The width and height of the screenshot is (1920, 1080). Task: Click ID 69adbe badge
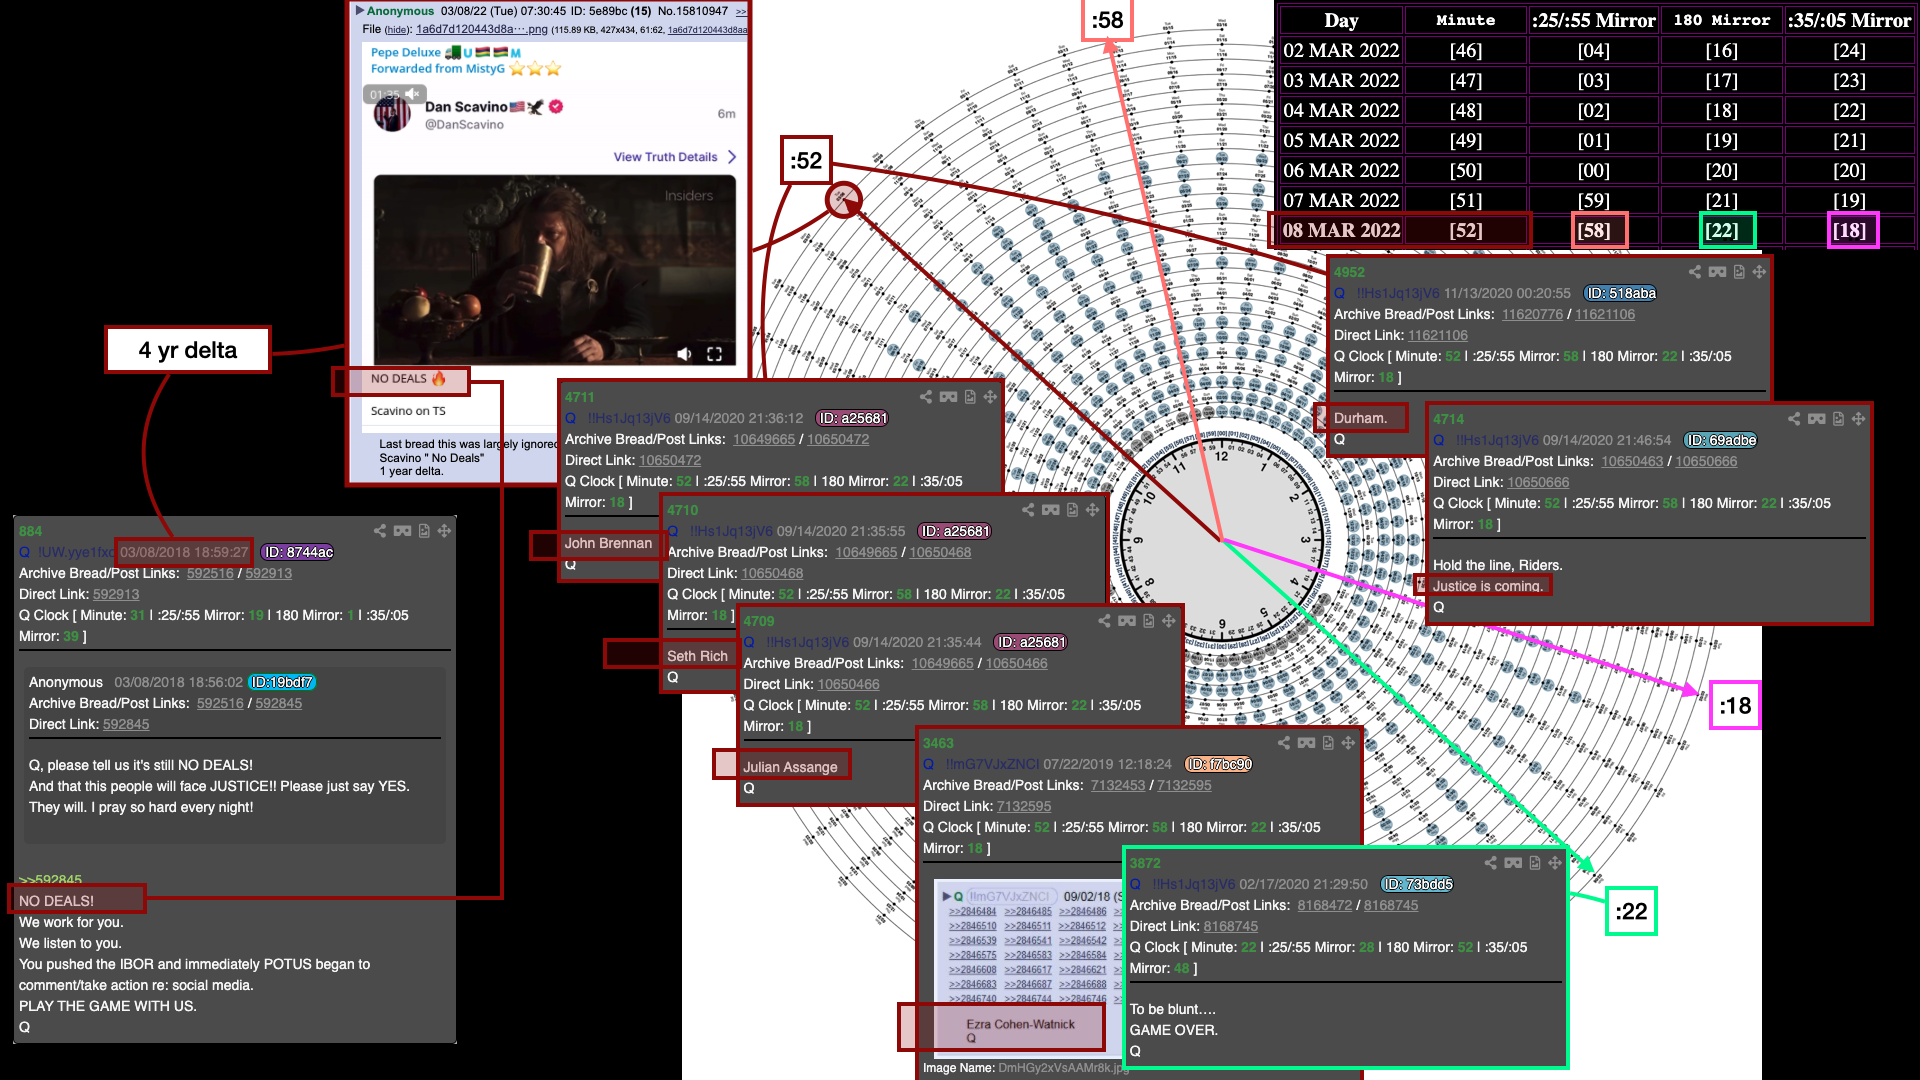[x=1720, y=440]
